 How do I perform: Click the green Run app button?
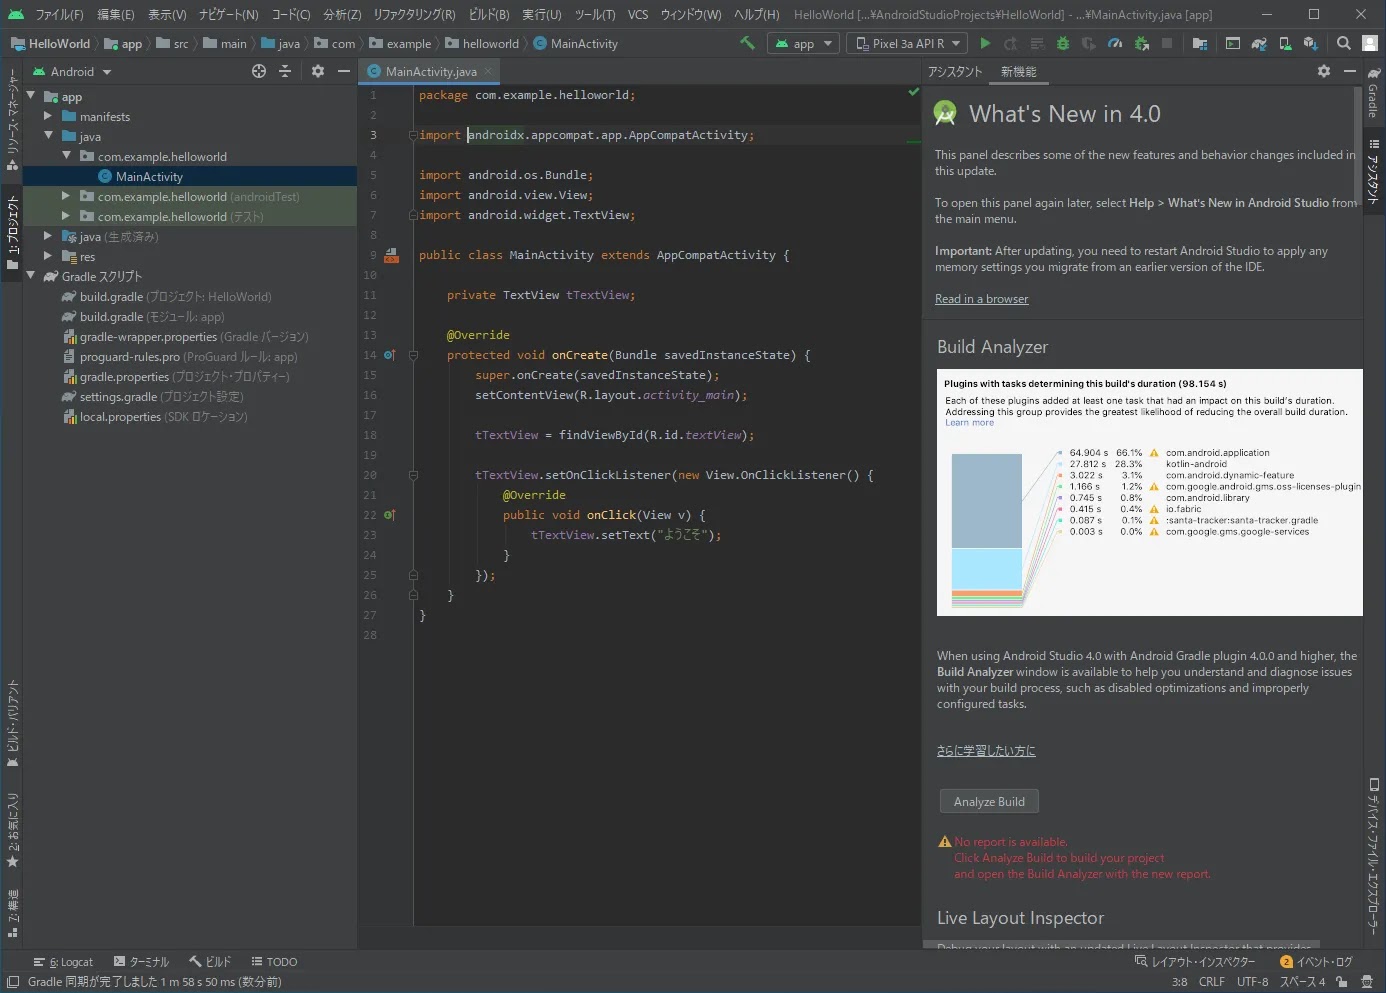point(985,44)
